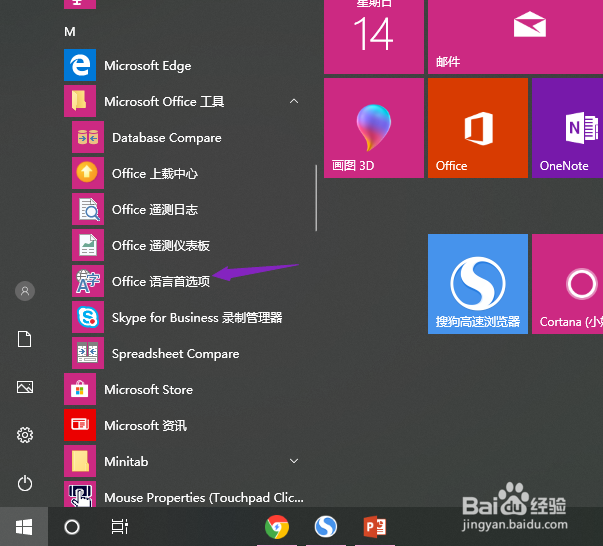Open the Office tile
Image resolution: width=603 pixels, height=546 pixels.
478,128
